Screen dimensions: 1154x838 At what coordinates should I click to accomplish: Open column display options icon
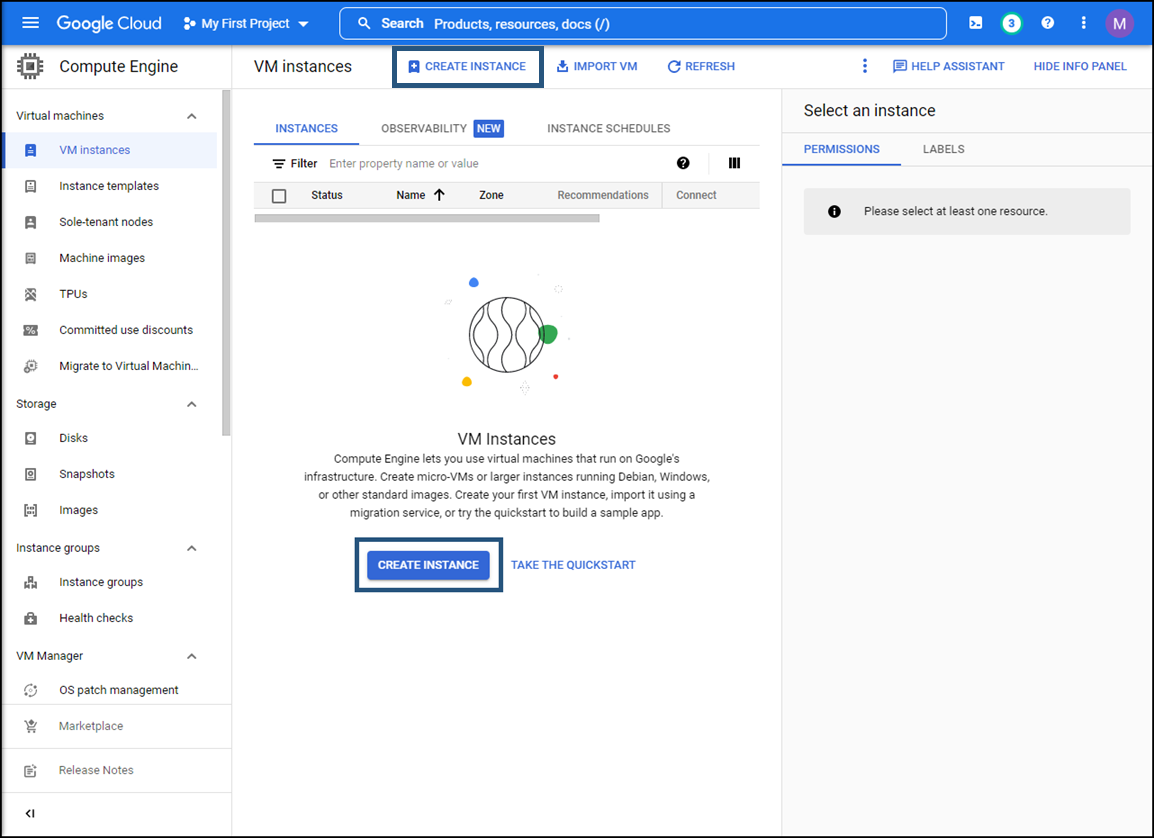(734, 163)
